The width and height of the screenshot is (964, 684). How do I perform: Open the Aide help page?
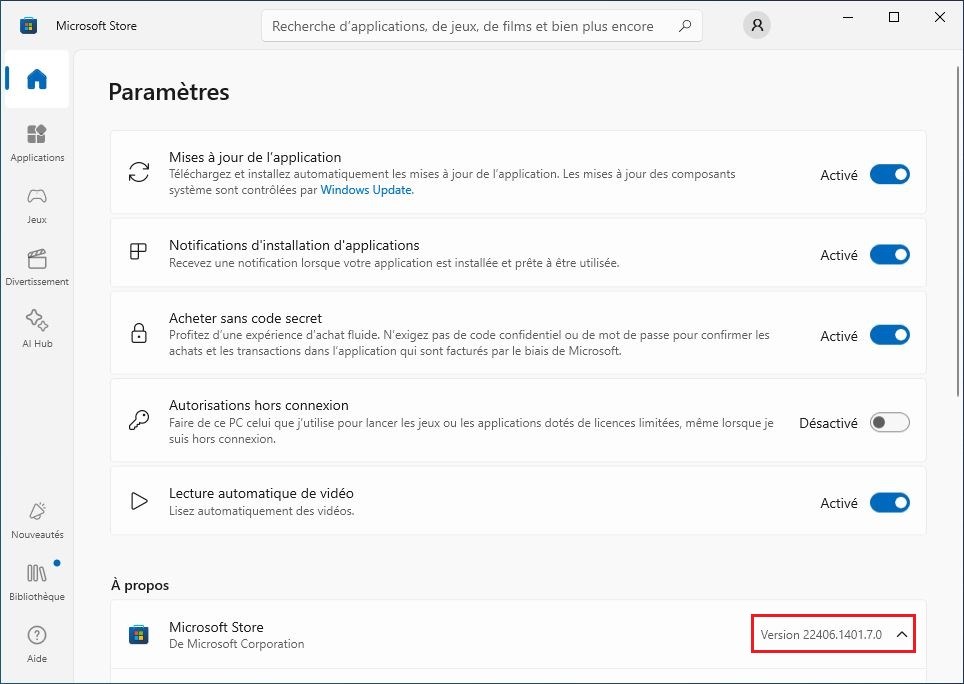(x=37, y=644)
